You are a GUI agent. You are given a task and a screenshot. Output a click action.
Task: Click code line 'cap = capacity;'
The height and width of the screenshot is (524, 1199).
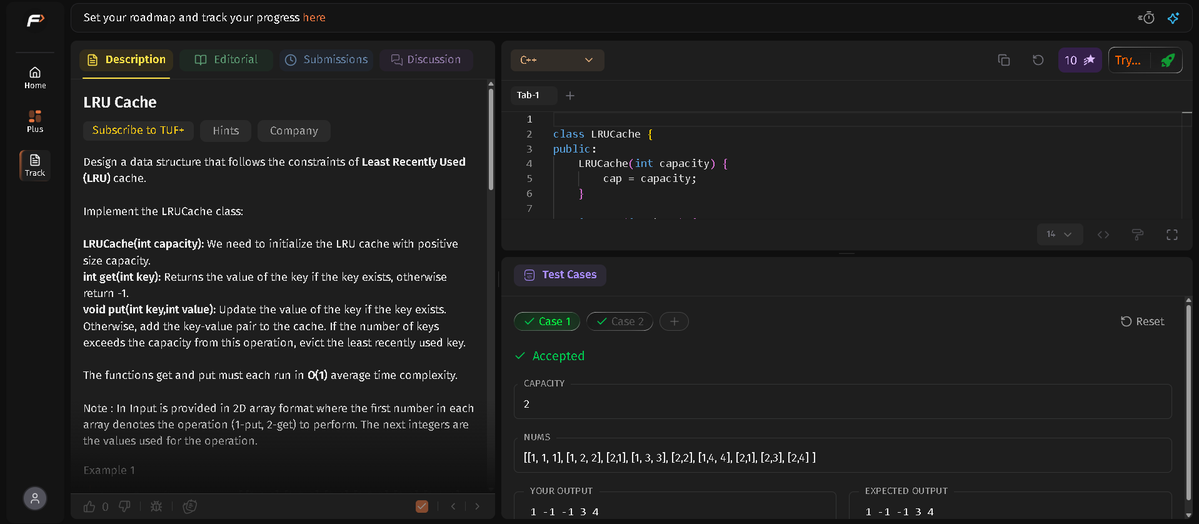coord(650,178)
